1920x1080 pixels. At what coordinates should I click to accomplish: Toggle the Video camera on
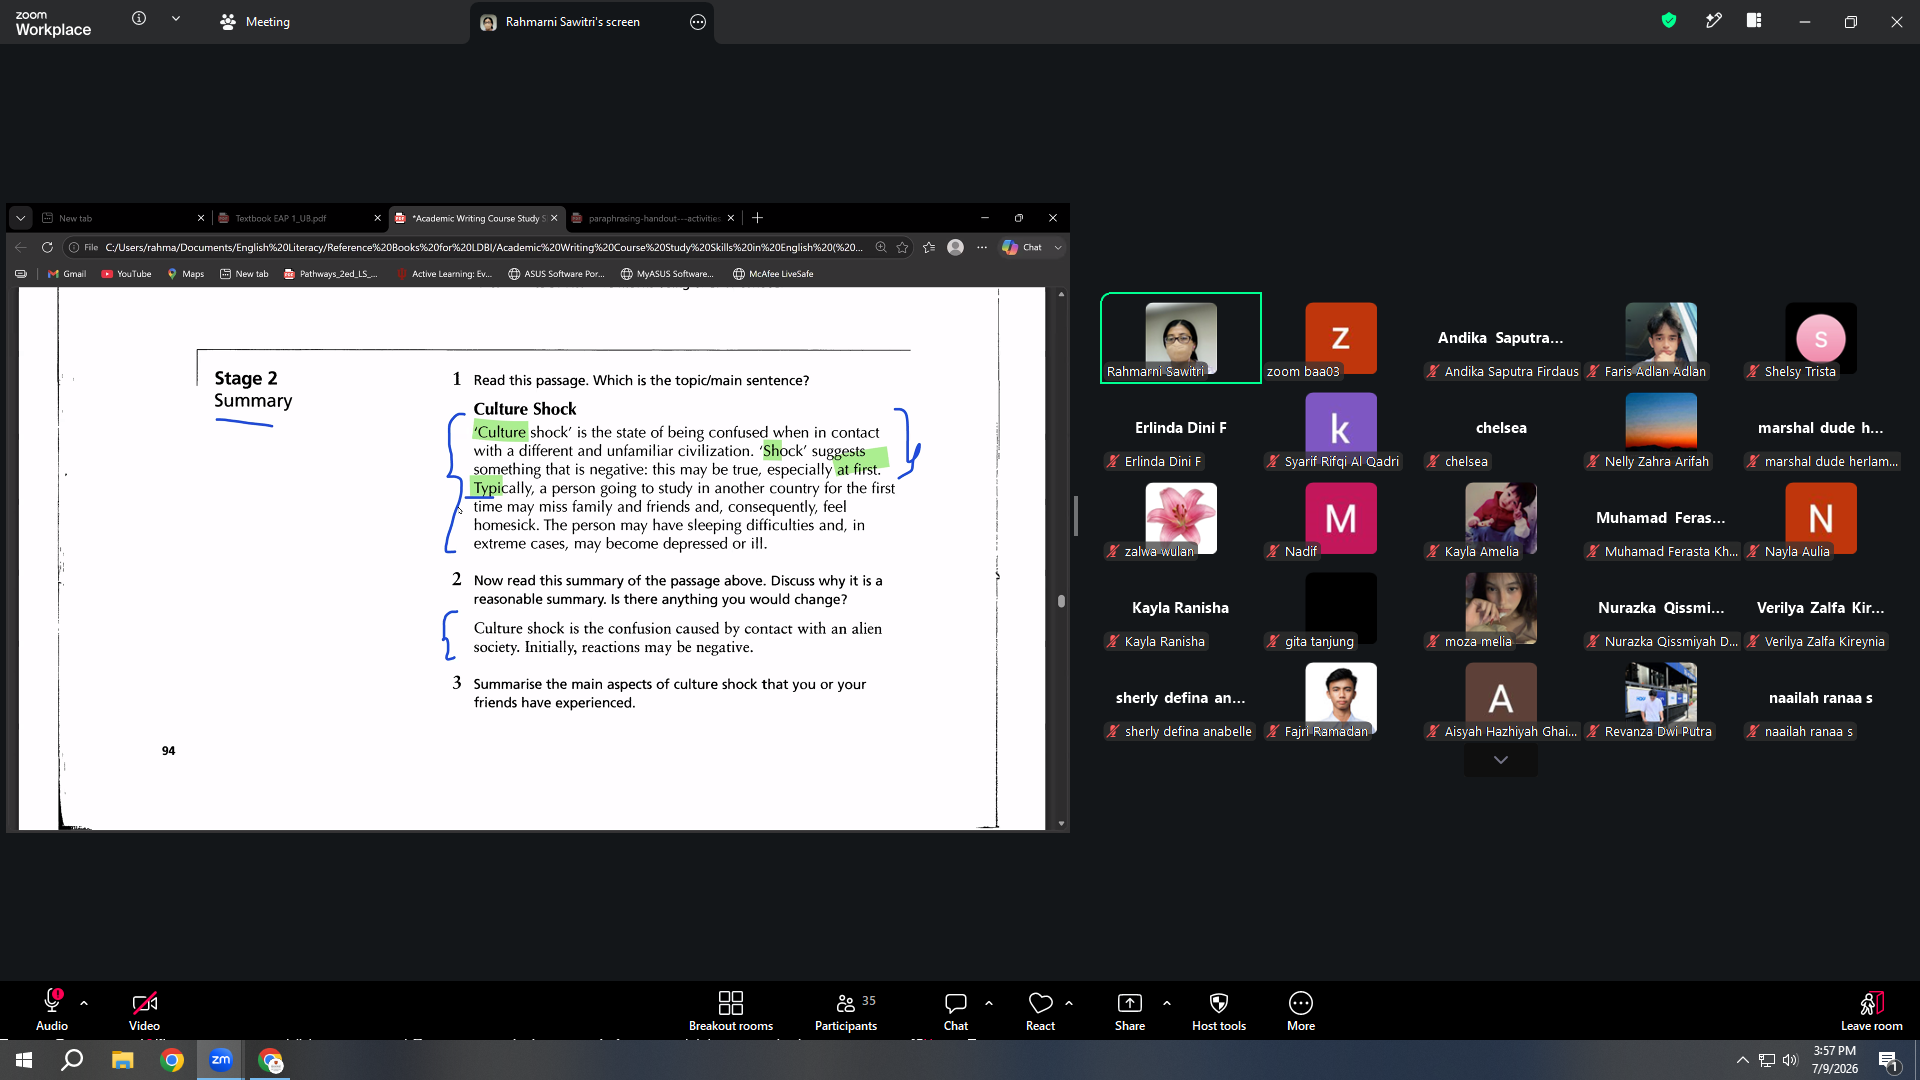point(144,1010)
